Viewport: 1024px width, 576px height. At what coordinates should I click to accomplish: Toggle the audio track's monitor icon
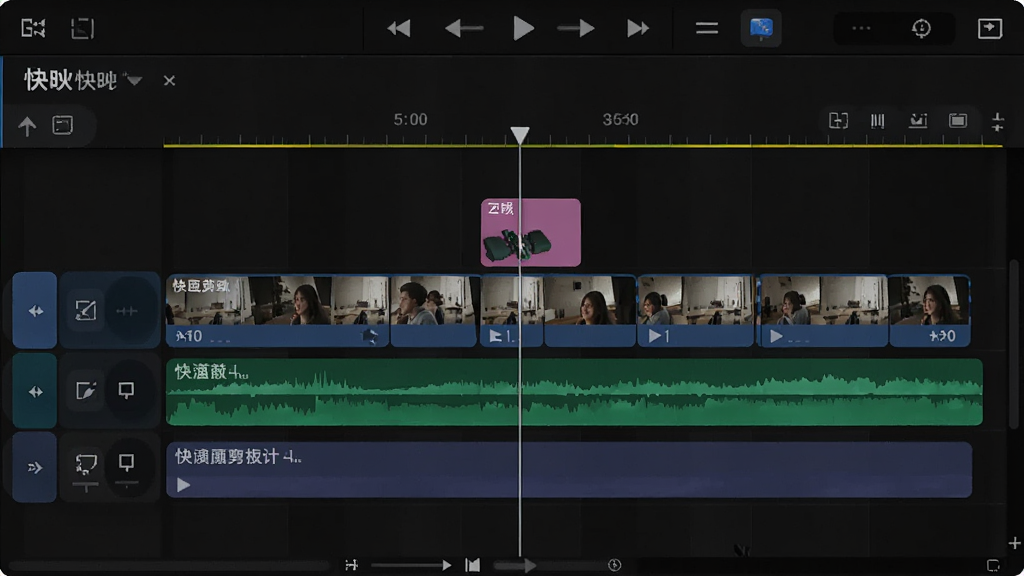[126, 391]
